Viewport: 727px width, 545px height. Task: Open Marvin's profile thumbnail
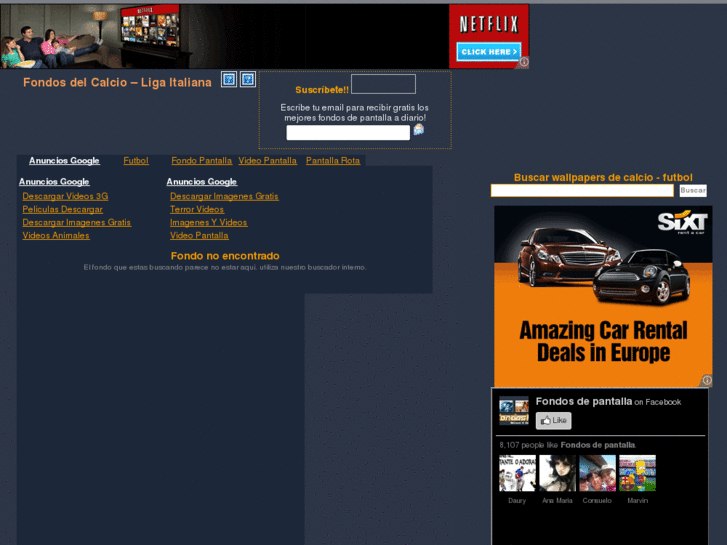[637, 474]
